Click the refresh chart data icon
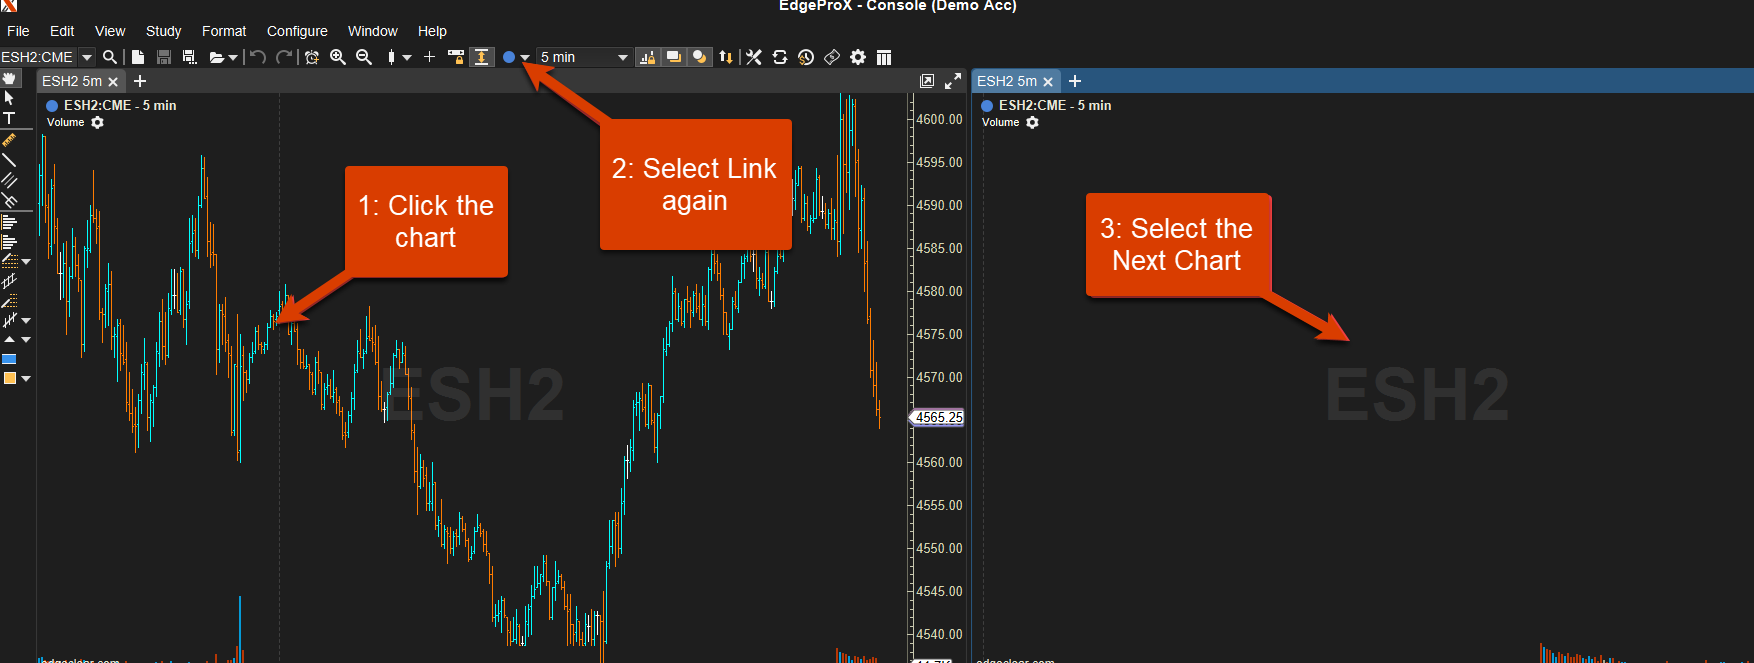 780,57
